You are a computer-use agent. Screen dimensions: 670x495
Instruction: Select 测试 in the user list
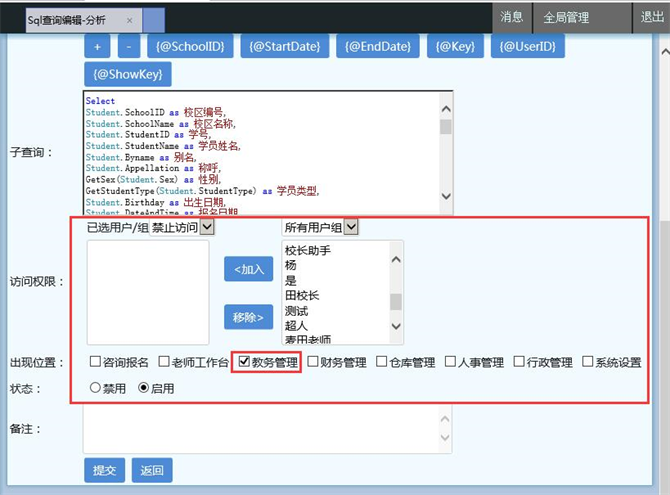pos(296,311)
